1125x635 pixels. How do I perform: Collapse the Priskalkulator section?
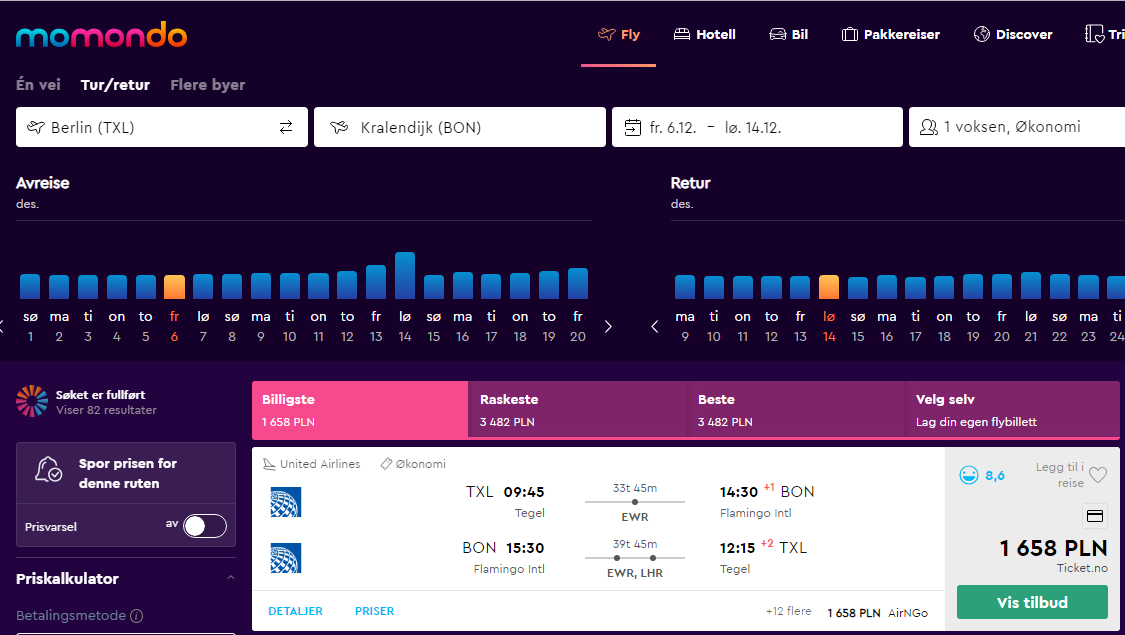[x=230, y=578]
